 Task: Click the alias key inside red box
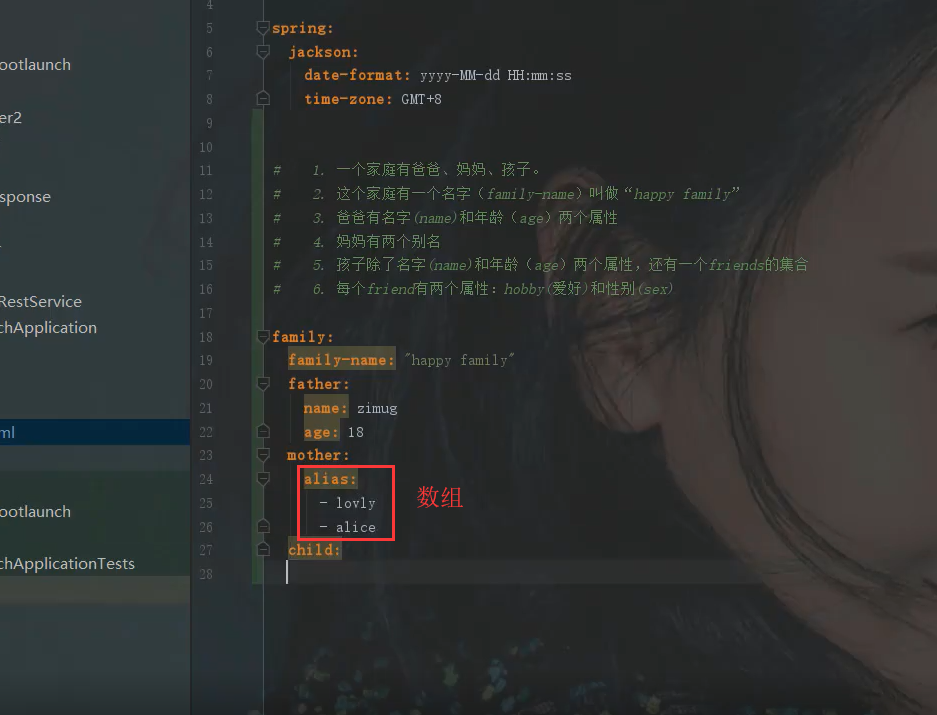[330, 479]
